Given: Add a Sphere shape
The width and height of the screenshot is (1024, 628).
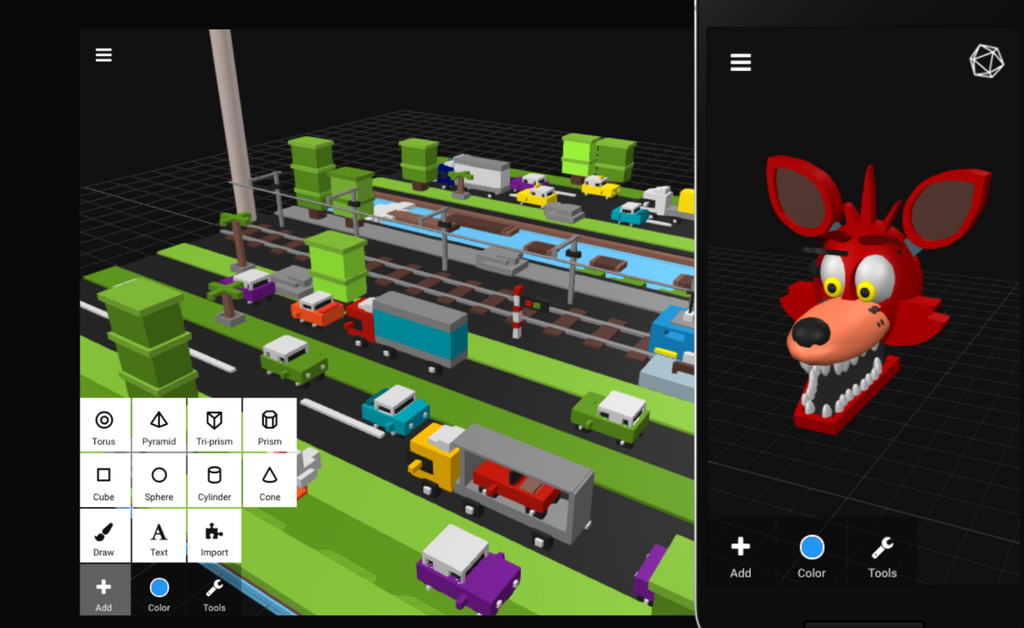Looking at the screenshot, I should point(159,481).
